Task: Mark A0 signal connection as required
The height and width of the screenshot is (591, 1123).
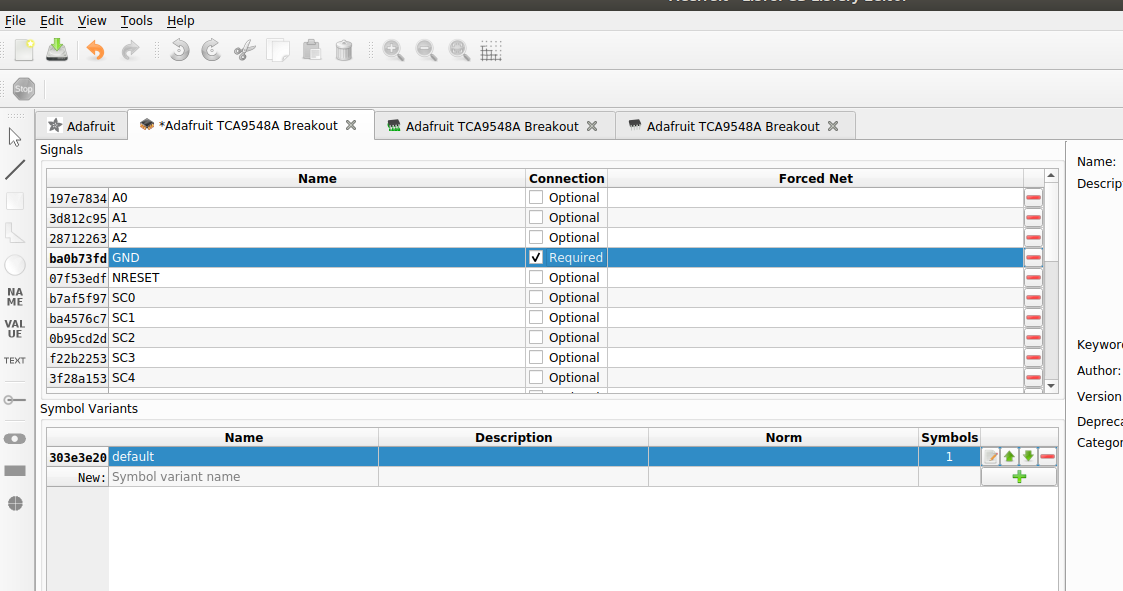Action: (535, 197)
